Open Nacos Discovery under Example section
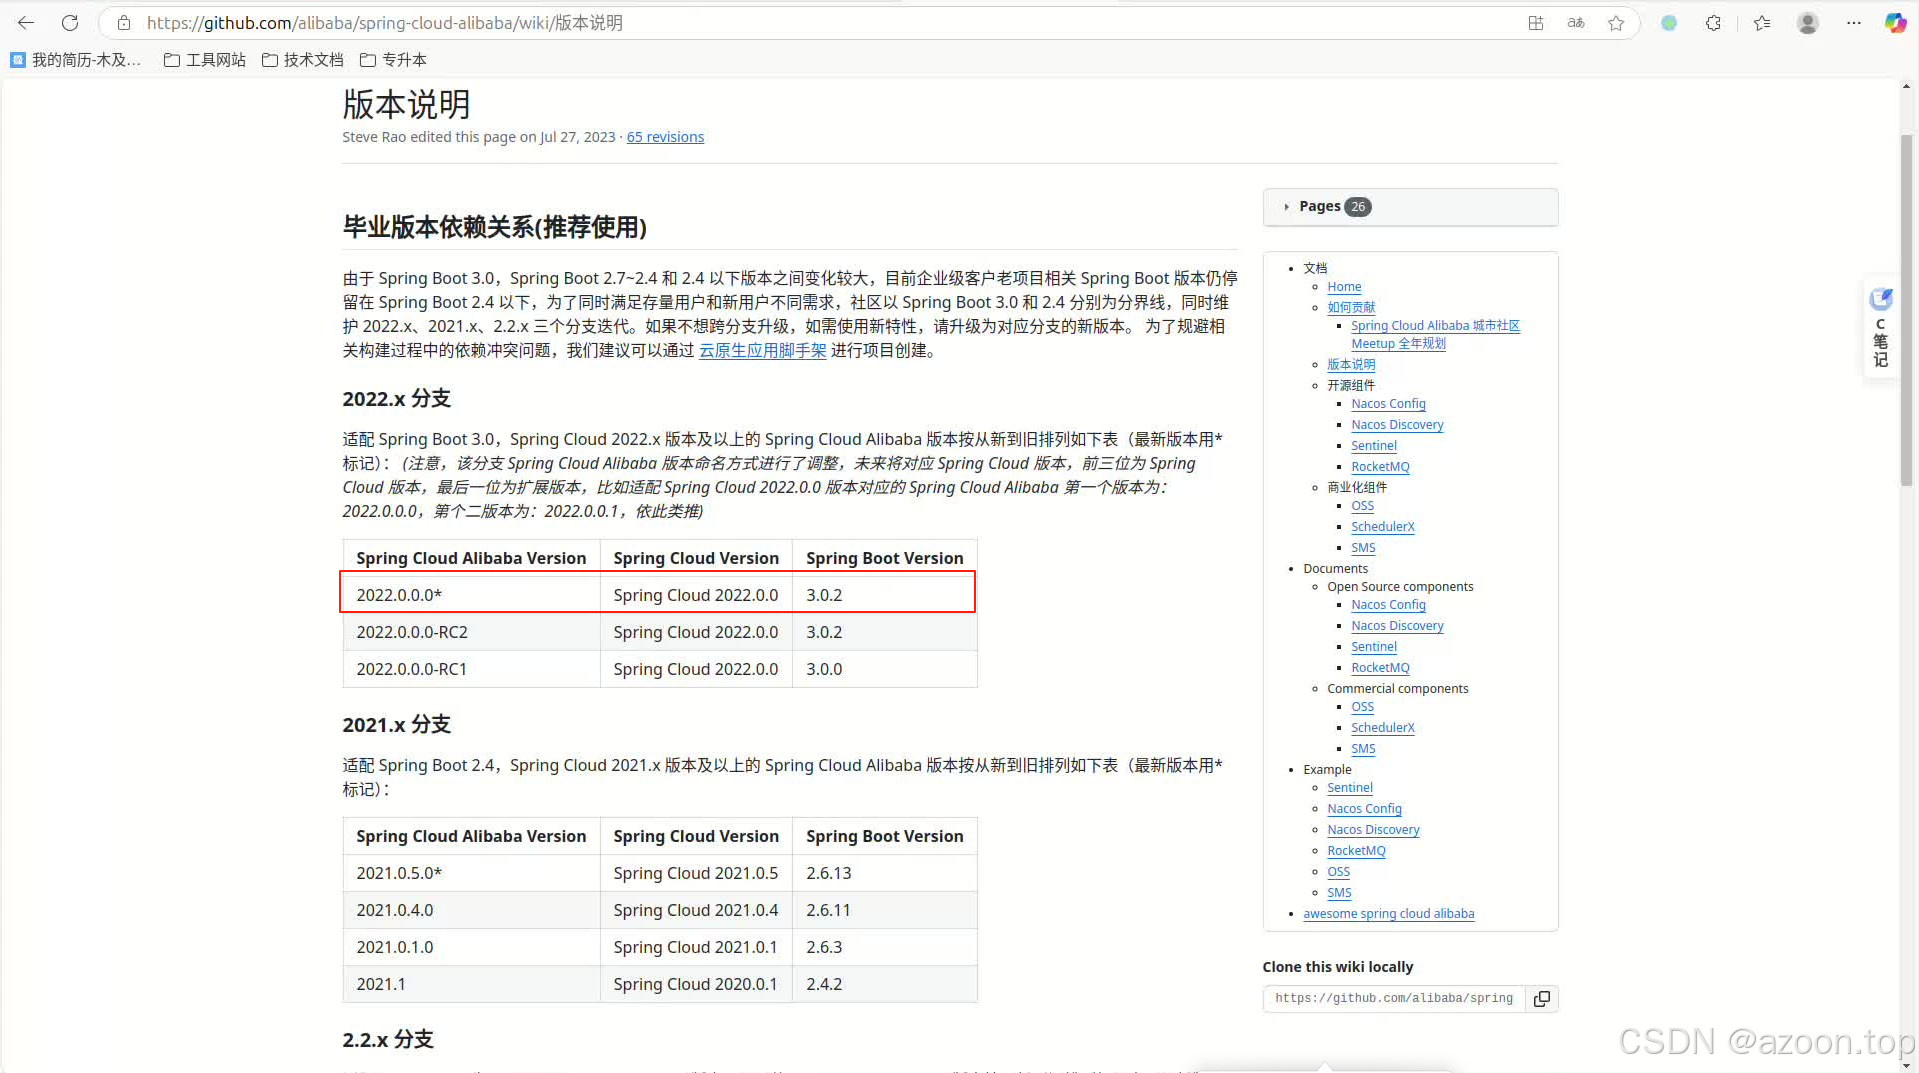The width and height of the screenshot is (1919, 1073). 1373,830
